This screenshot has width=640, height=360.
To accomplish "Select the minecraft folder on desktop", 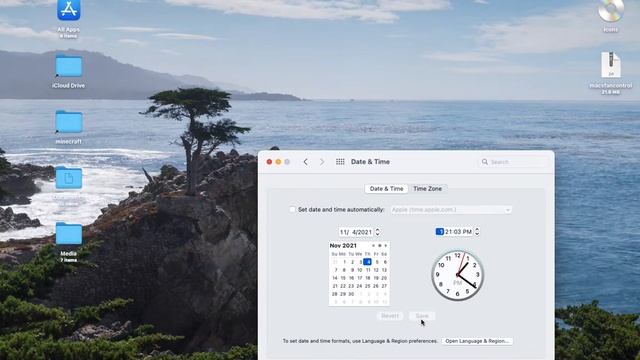I will pyautogui.click(x=69, y=122).
